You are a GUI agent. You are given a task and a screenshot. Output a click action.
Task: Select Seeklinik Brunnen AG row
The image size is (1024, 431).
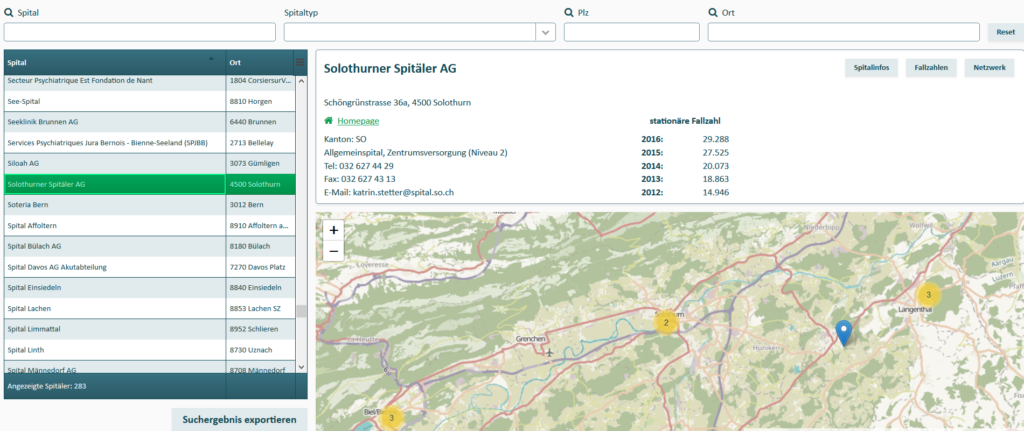point(150,122)
